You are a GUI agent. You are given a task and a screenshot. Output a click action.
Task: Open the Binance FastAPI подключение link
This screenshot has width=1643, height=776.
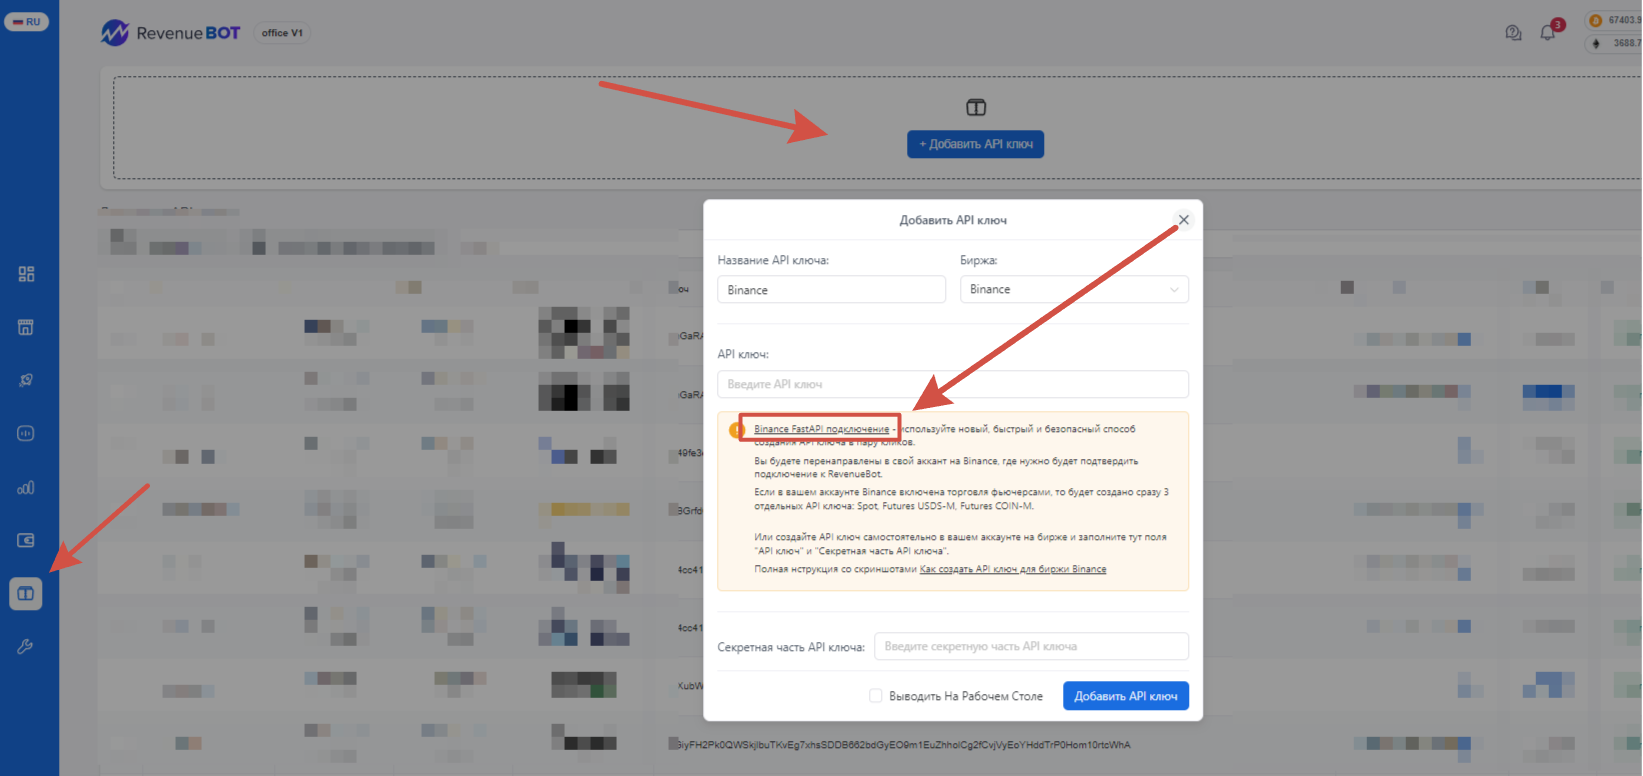821,429
